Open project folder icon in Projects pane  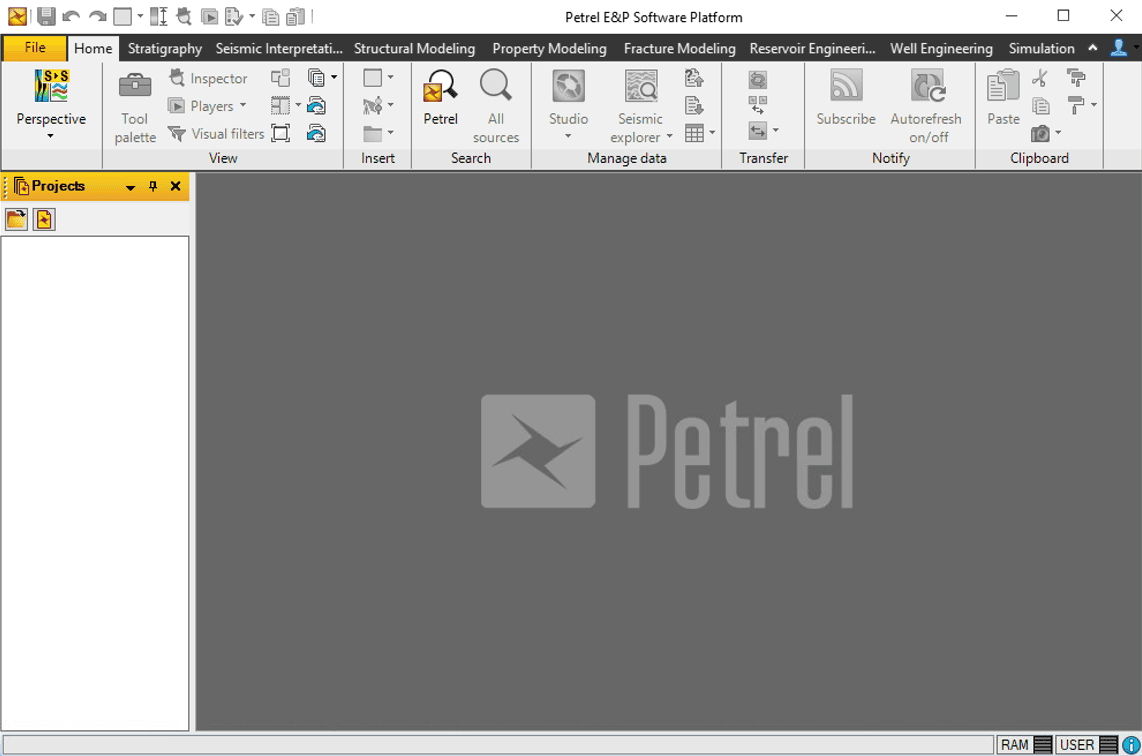coord(16,219)
